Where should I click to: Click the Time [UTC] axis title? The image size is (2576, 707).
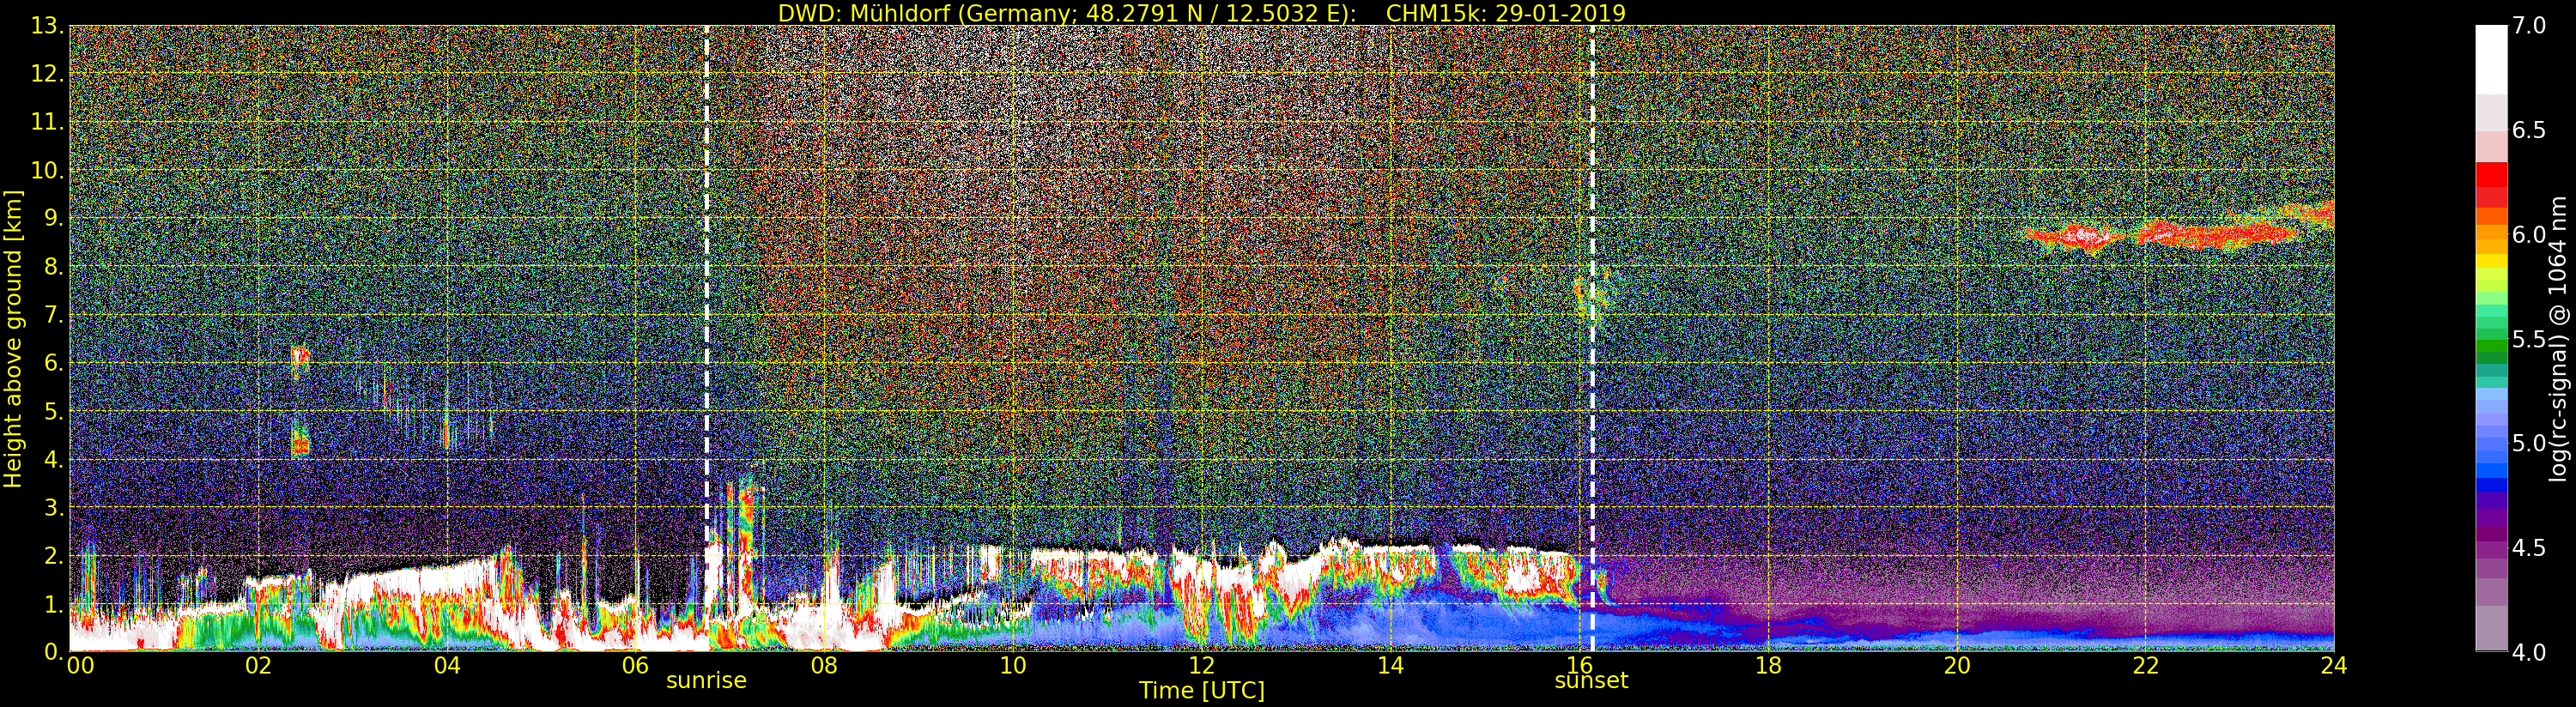click(1201, 691)
